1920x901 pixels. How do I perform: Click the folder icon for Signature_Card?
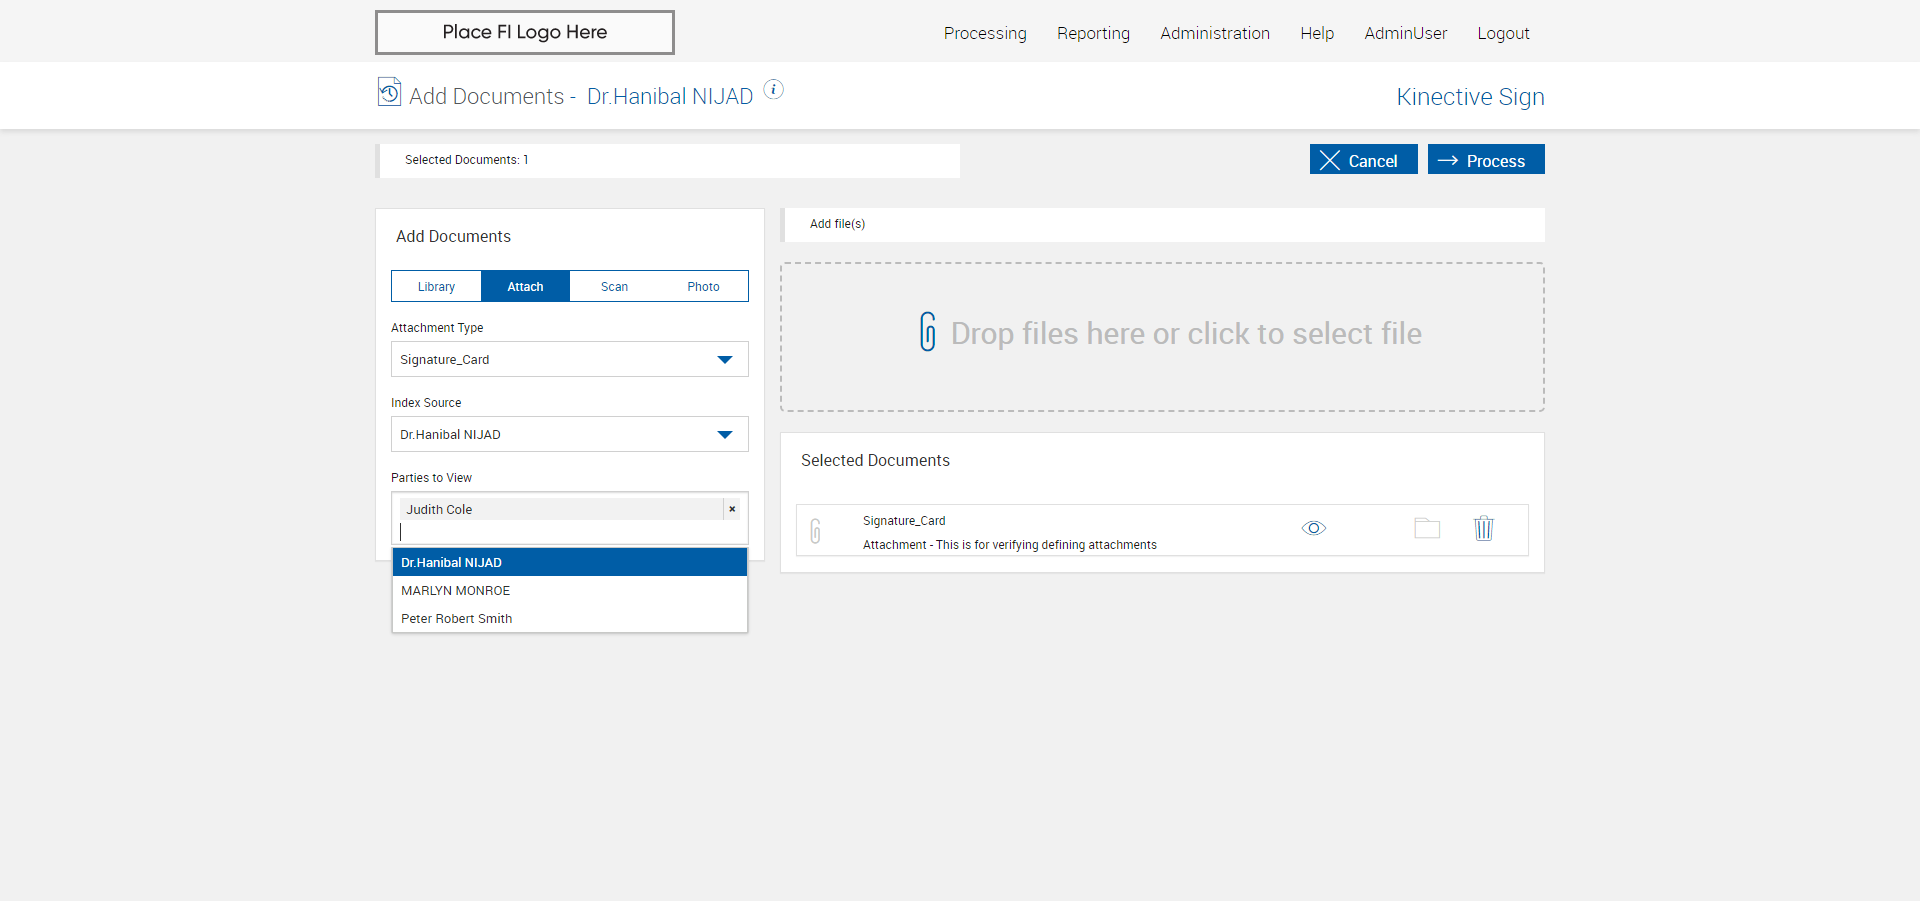(1427, 529)
